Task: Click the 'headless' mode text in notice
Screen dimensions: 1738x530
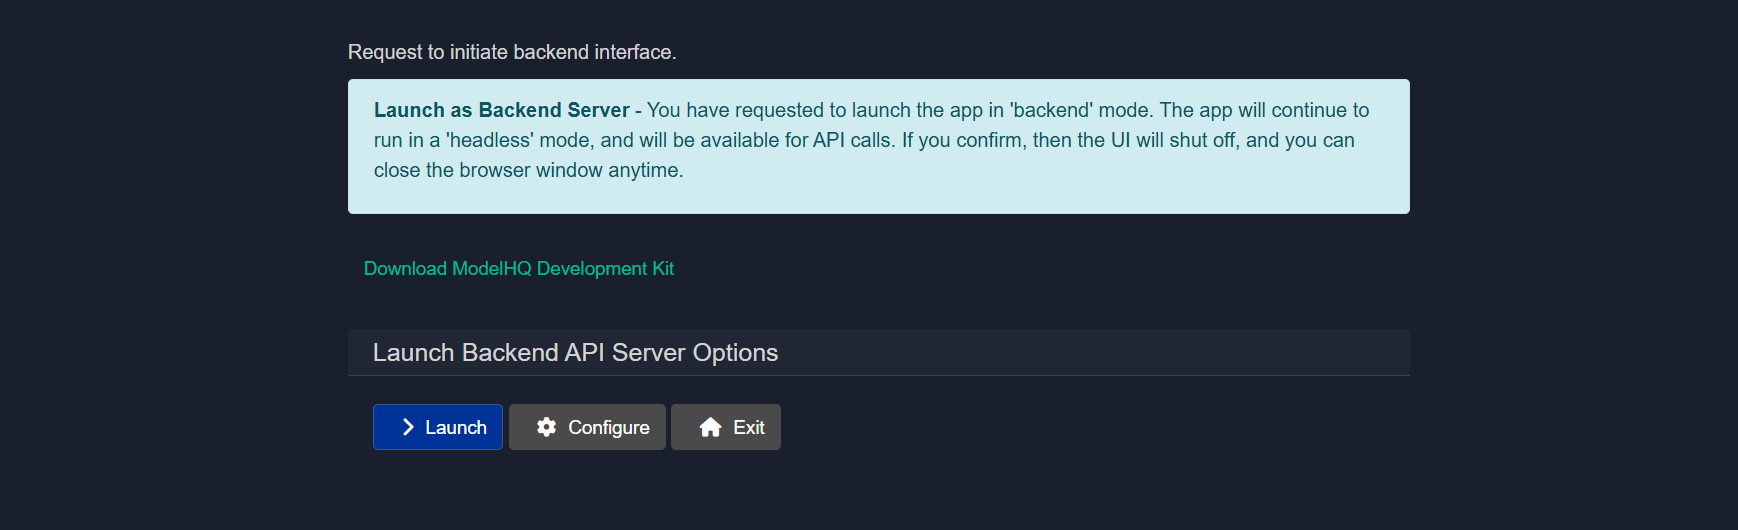Action: point(489,140)
